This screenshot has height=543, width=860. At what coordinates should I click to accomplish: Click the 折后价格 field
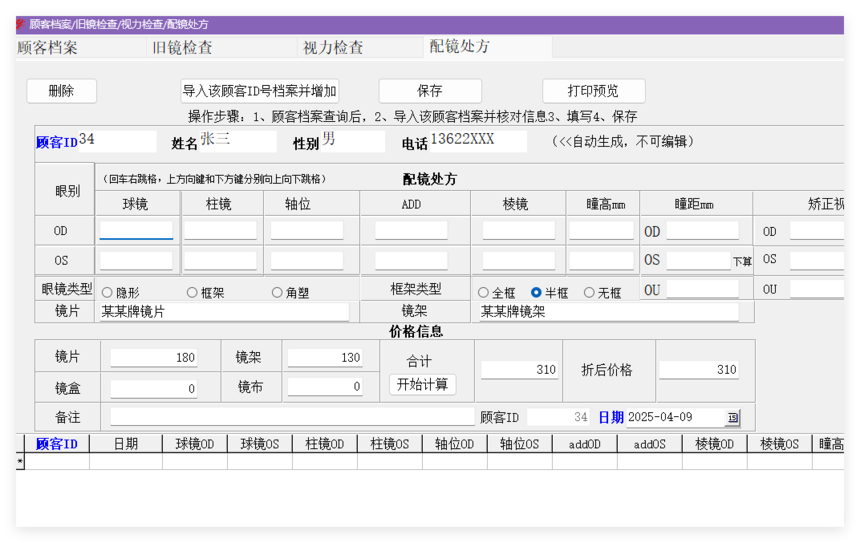point(699,370)
